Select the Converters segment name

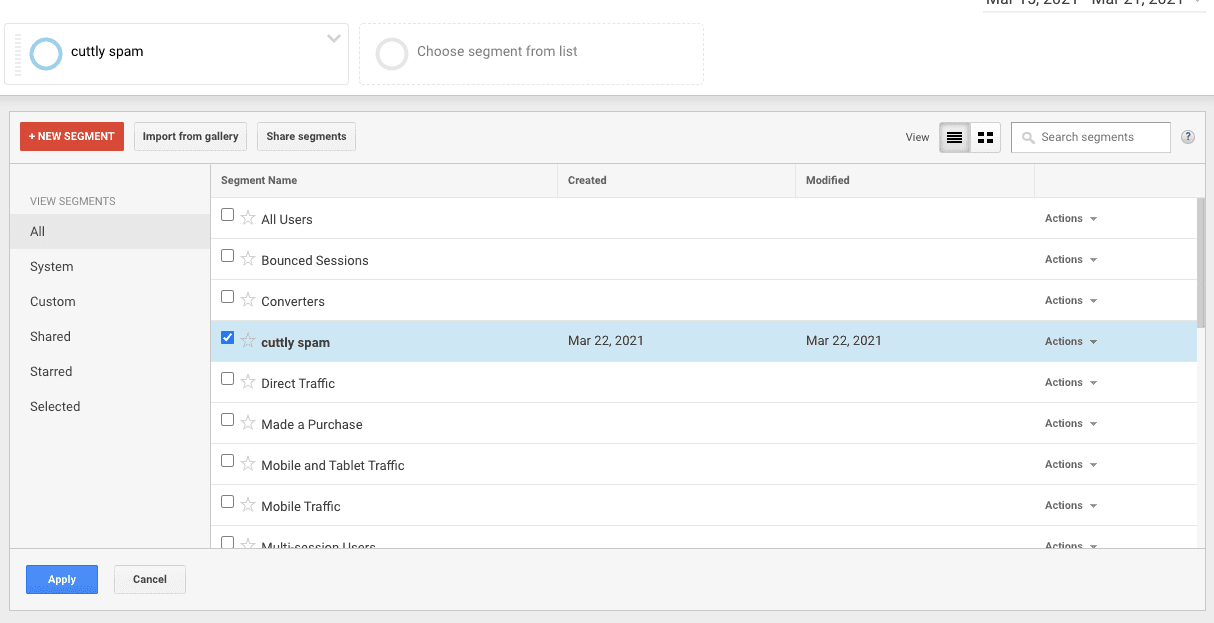point(293,301)
